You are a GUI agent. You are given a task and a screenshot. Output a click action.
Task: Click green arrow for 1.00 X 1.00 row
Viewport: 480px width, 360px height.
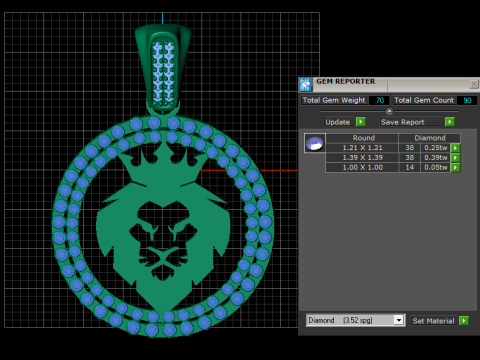click(x=455, y=167)
